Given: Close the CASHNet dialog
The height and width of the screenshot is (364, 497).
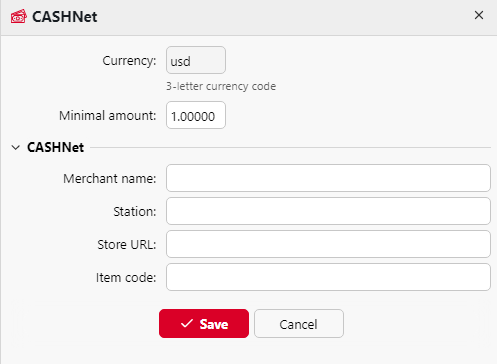Looking at the screenshot, I should pyautogui.click(x=479, y=15).
